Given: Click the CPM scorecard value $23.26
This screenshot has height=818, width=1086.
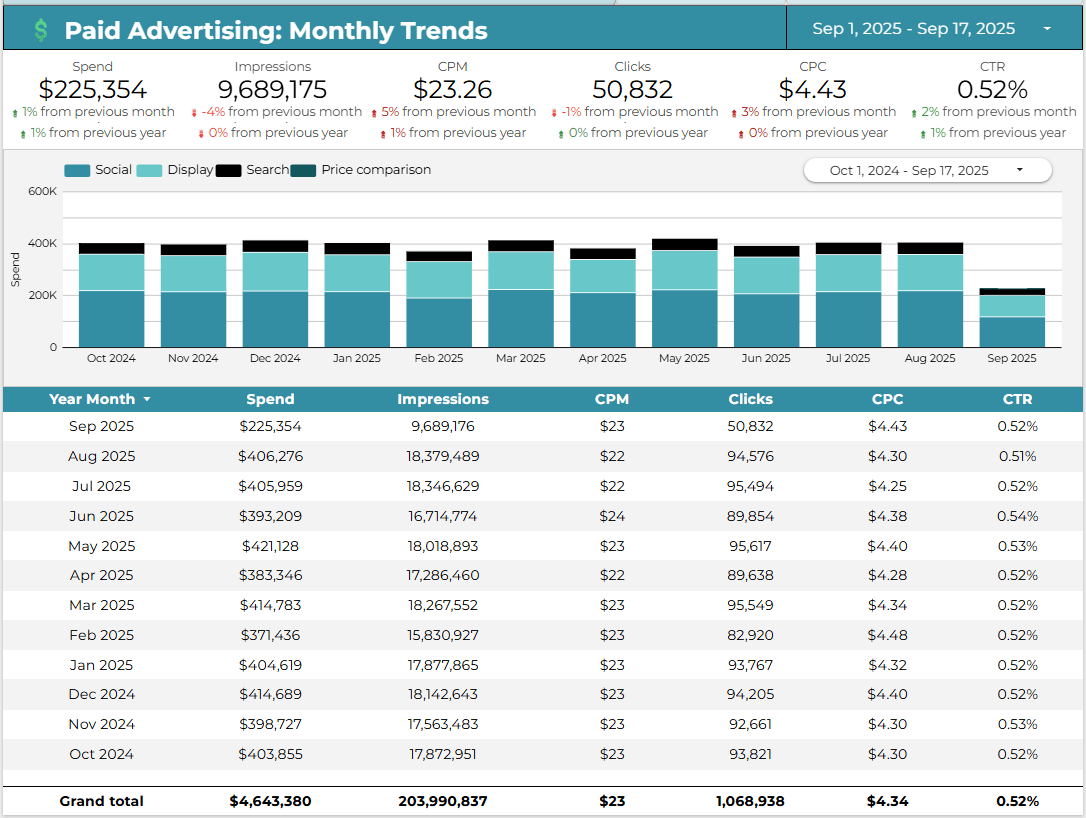Looking at the screenshot, I should [x=452, y=89].
